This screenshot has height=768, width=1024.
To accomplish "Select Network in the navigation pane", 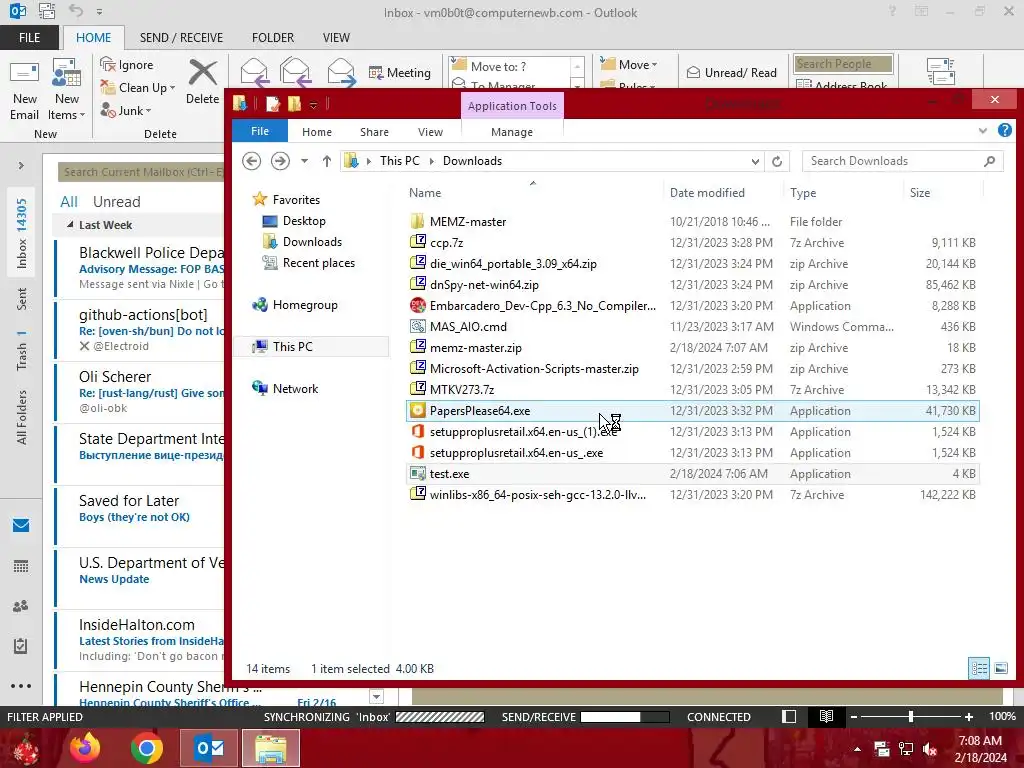I will point(285,389).
